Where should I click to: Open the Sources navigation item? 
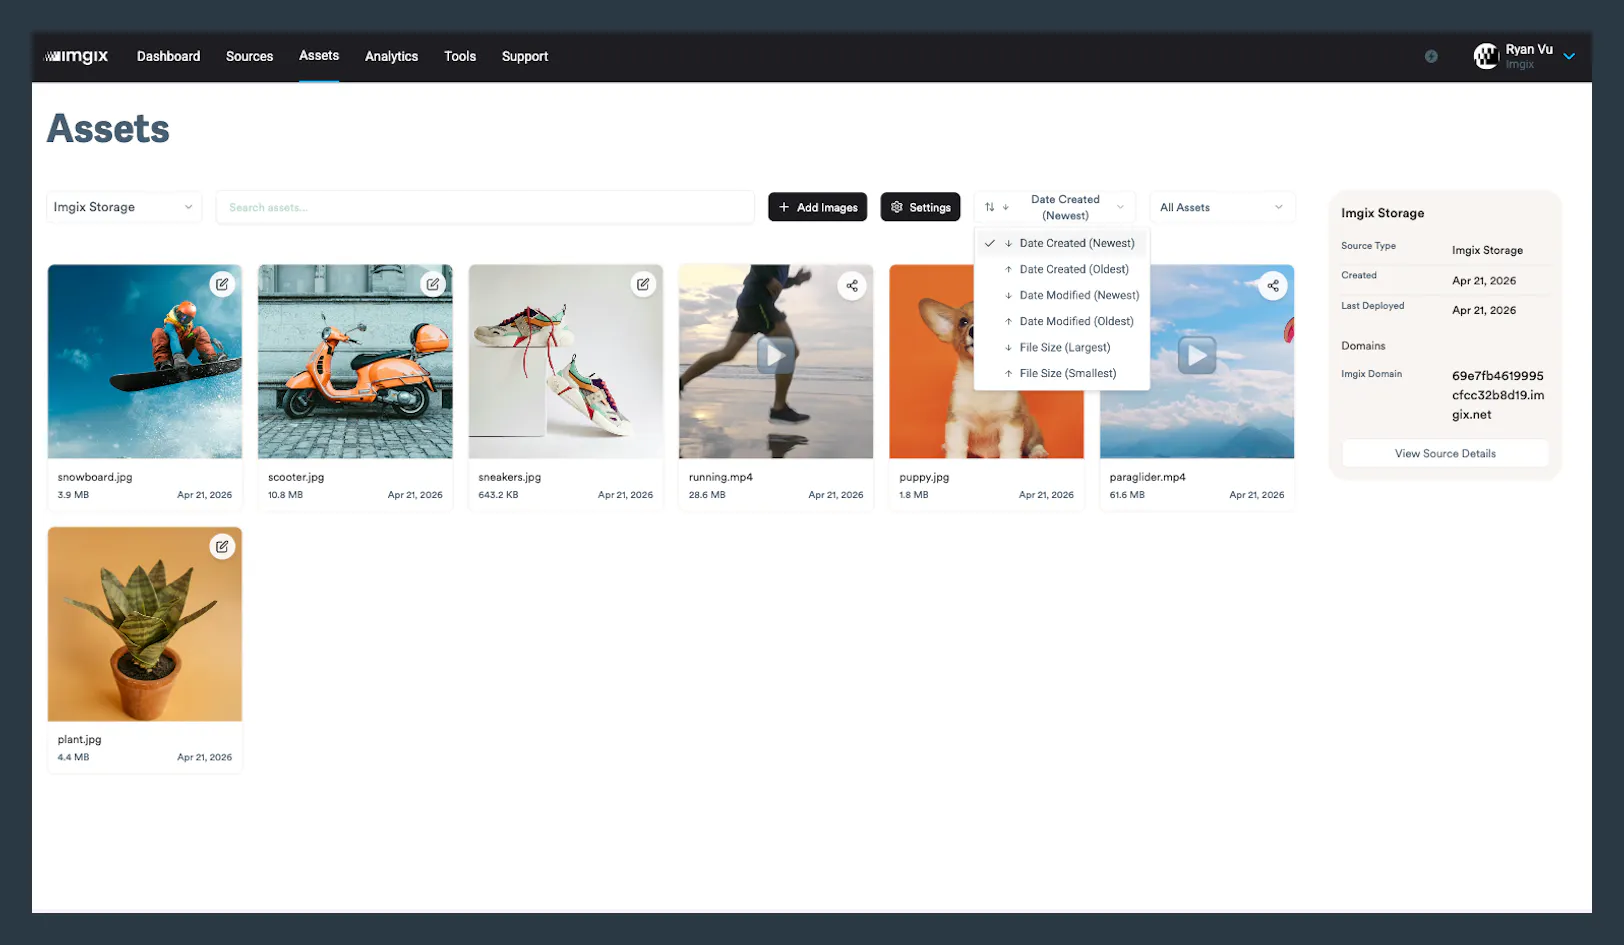click(x=249, y=56)
